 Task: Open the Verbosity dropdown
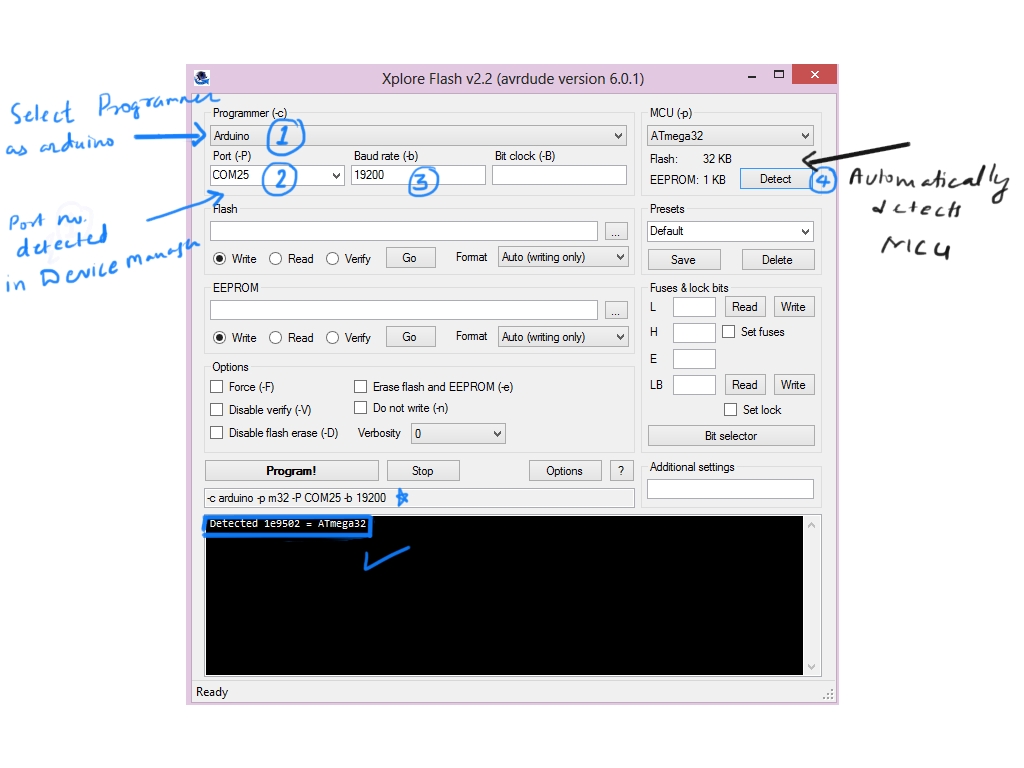(x=458, y=434)
